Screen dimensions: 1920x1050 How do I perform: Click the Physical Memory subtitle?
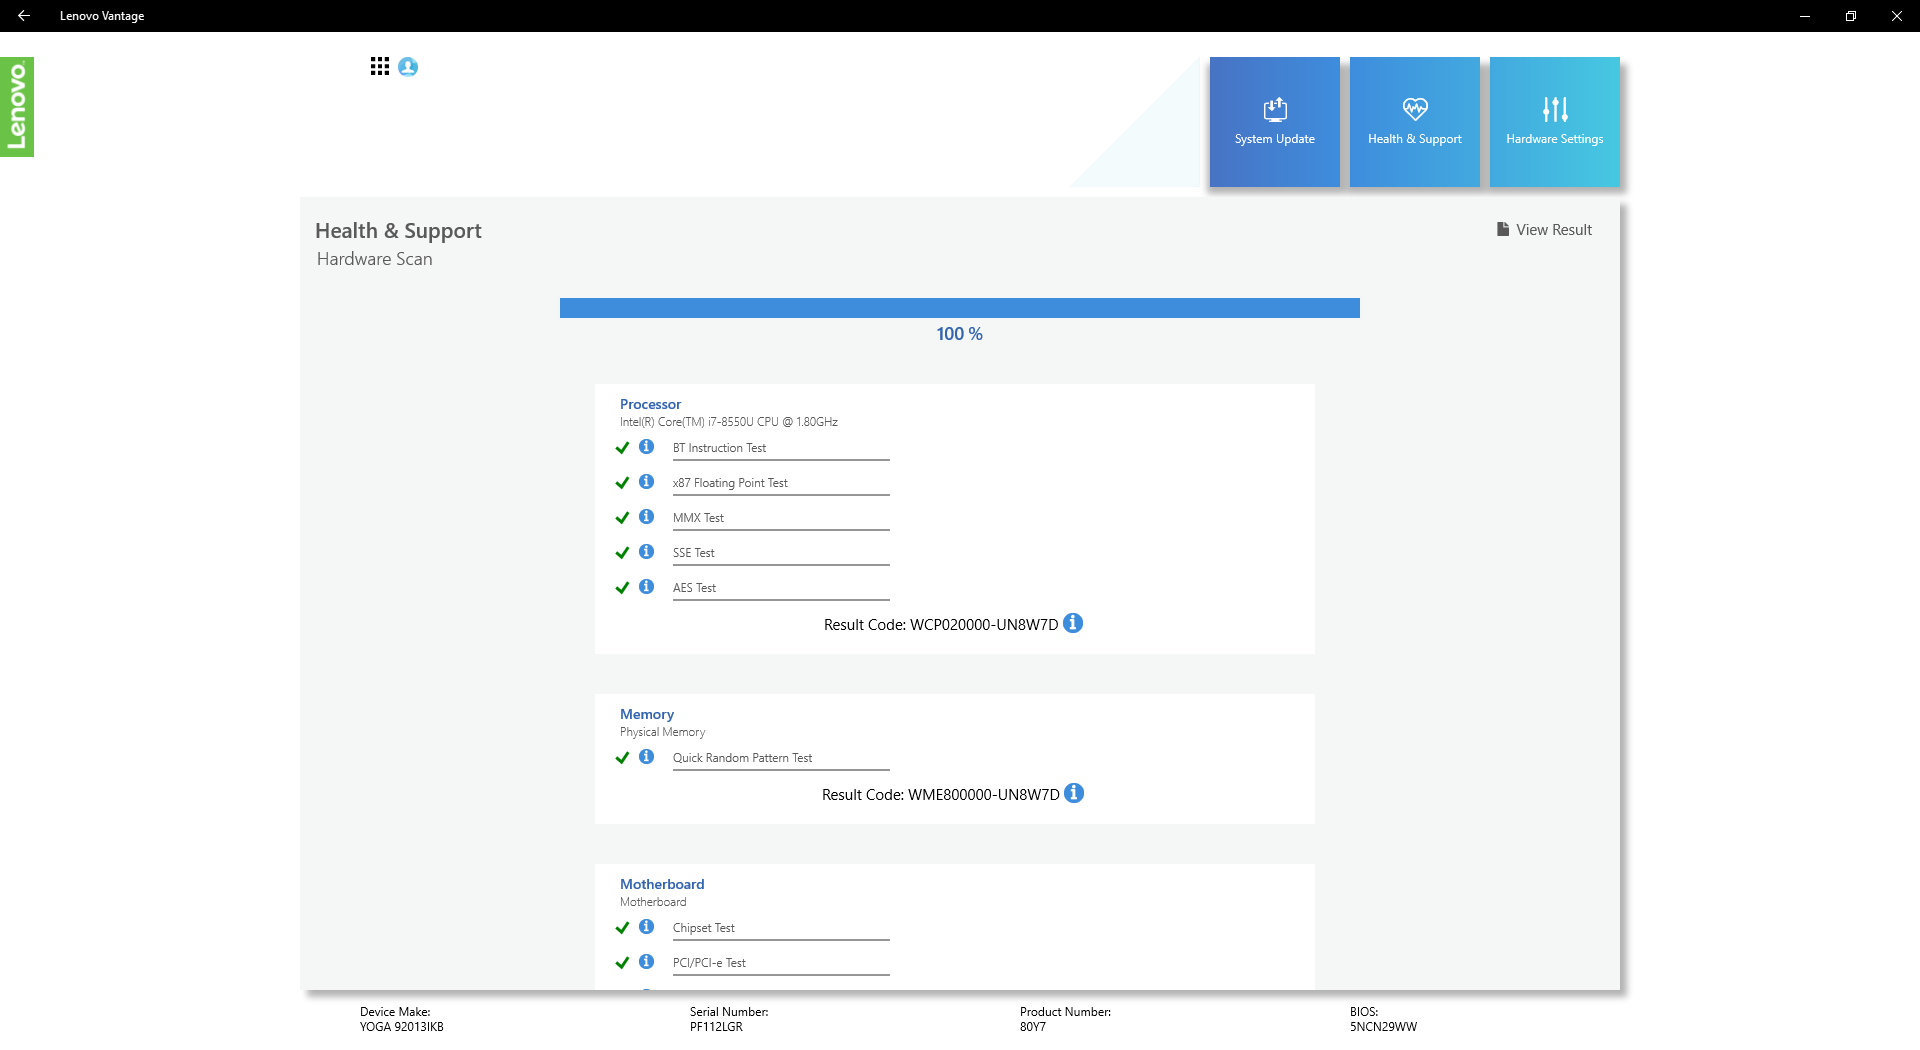coord(662,732)
